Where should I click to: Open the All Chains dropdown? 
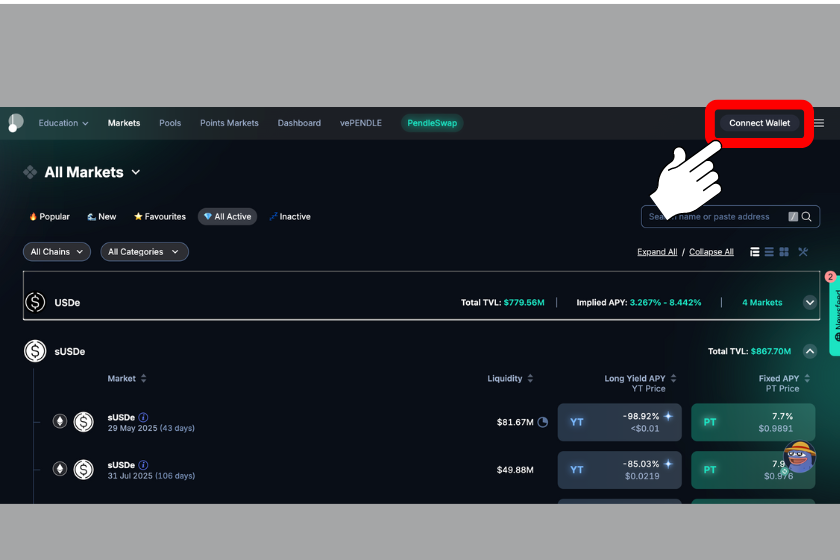(x=57, y=252)
